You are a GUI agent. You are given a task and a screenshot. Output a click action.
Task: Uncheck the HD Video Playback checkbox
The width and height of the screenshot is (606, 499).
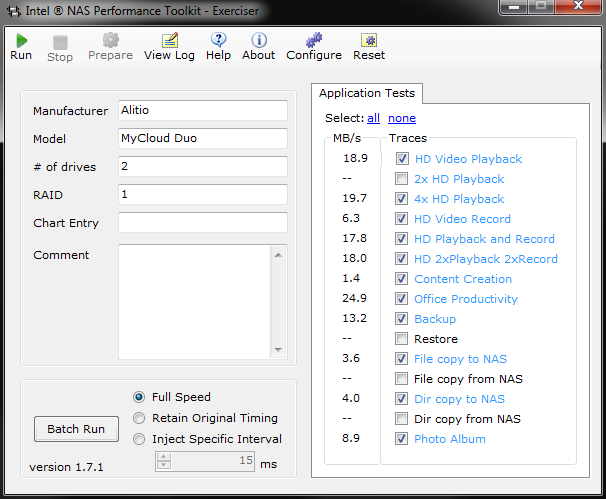click(402, 158)
